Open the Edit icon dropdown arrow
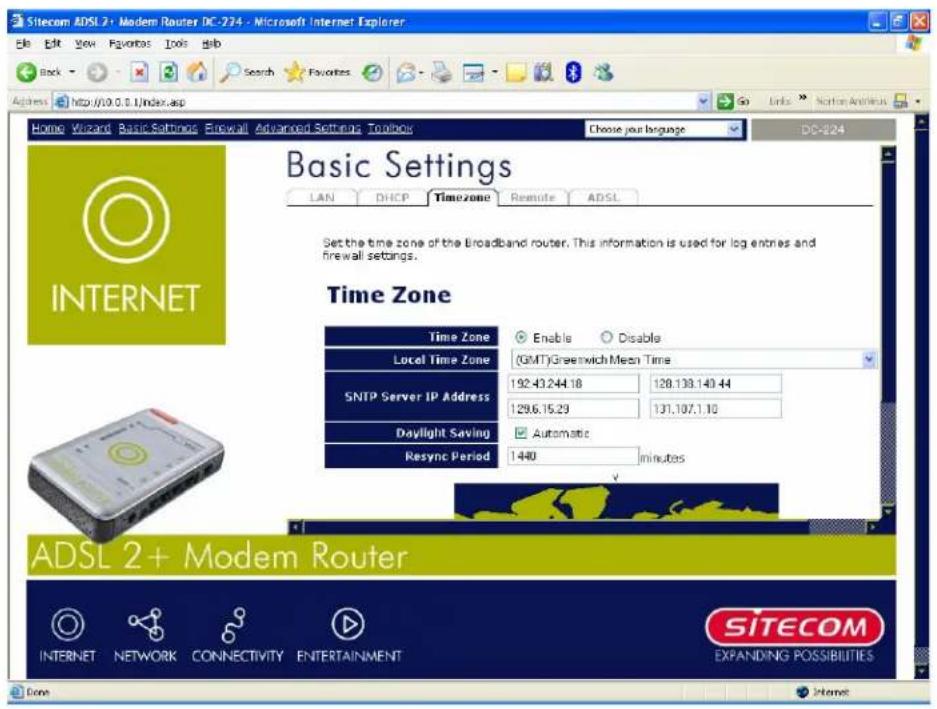The image size is (937, 709). 494,73
